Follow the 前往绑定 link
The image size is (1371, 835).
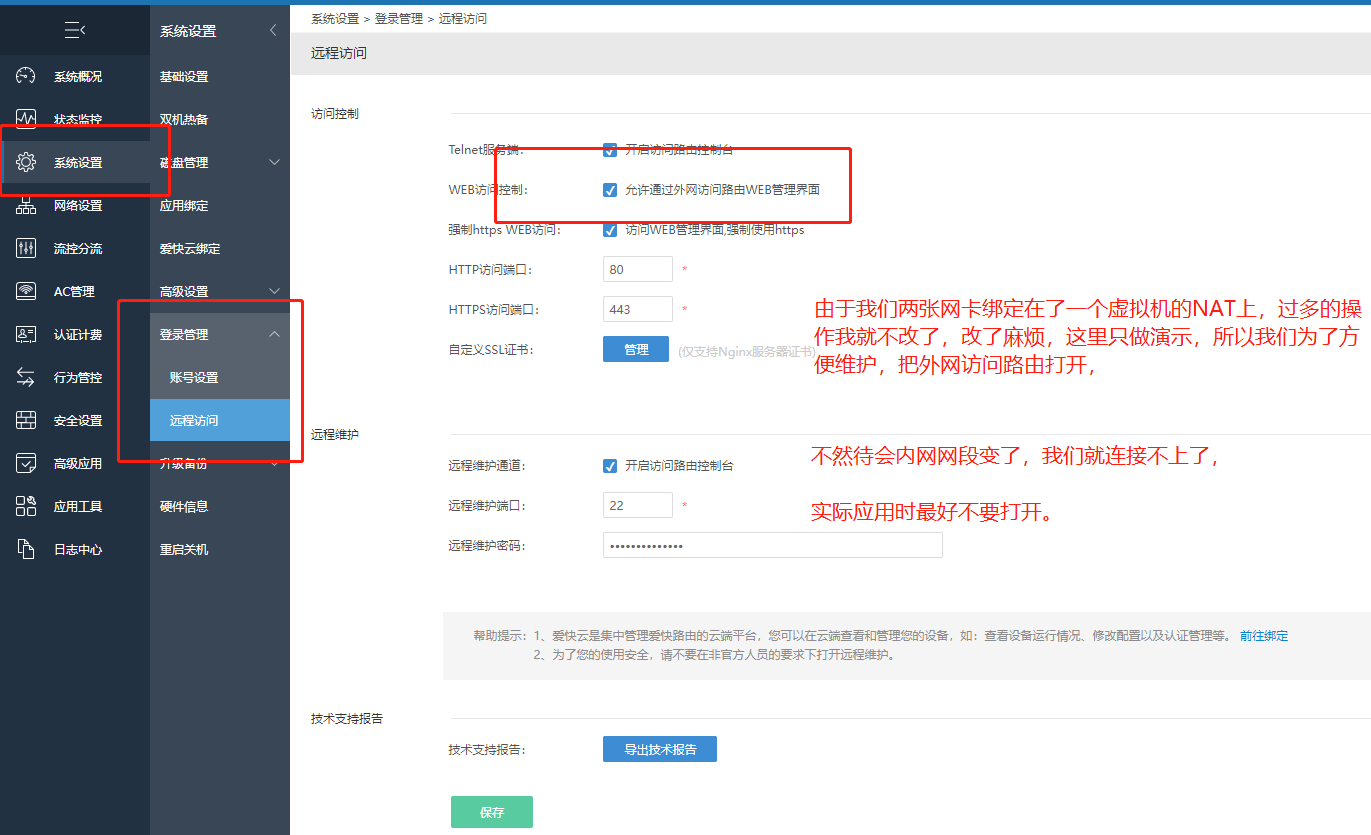(x=1264, y=636)
